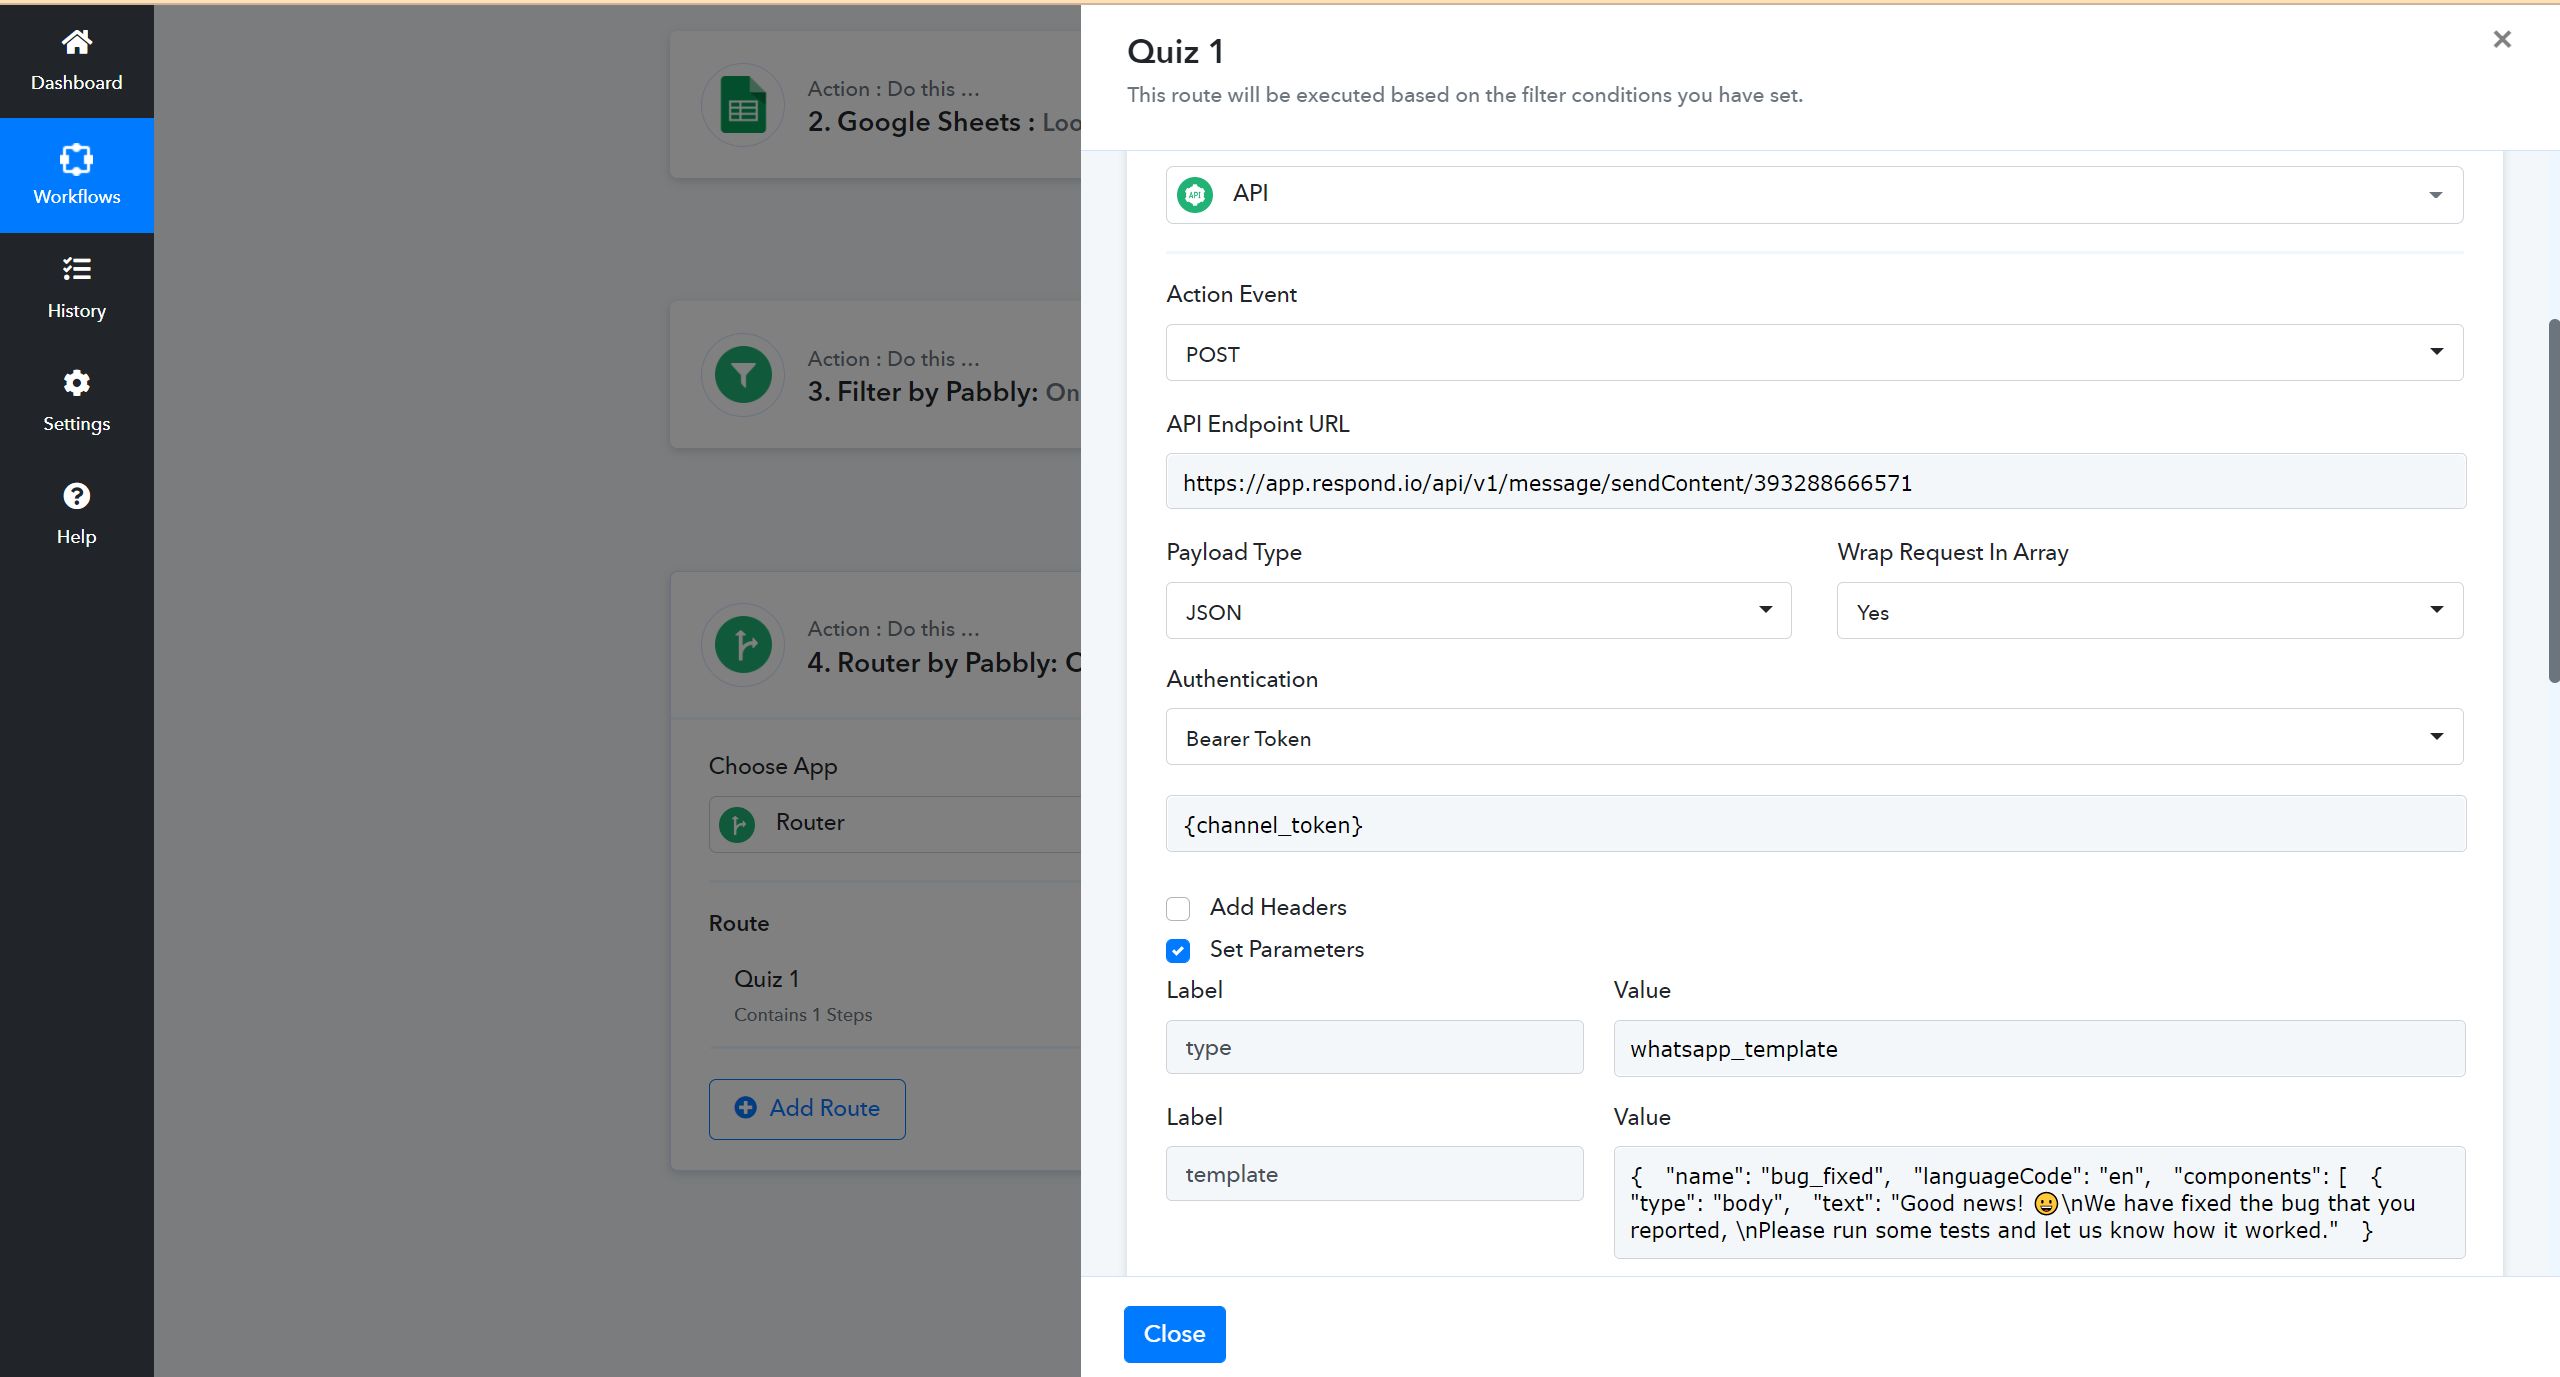This screenshot has width=2560, height=1377.
Task: Uncheck the Set Parameters checkbox
Action: (x=1178, y=950)
